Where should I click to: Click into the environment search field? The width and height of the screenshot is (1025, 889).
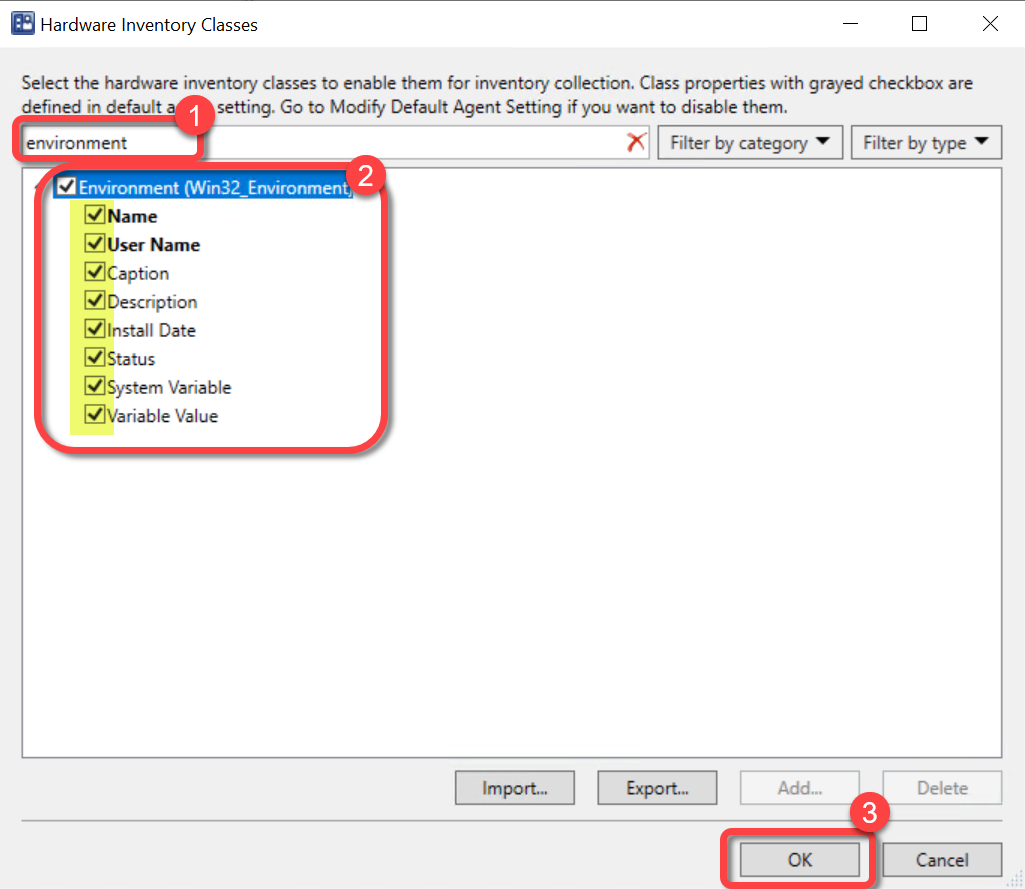click(x=320, y=143)
